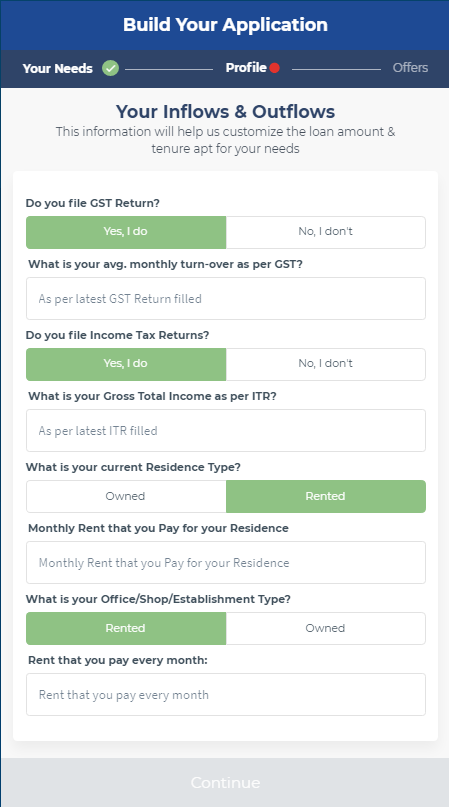Viewport: 449px width, 807px height.
Task: Click the green checkmark beside Your Needs
Action: [110, 68]
